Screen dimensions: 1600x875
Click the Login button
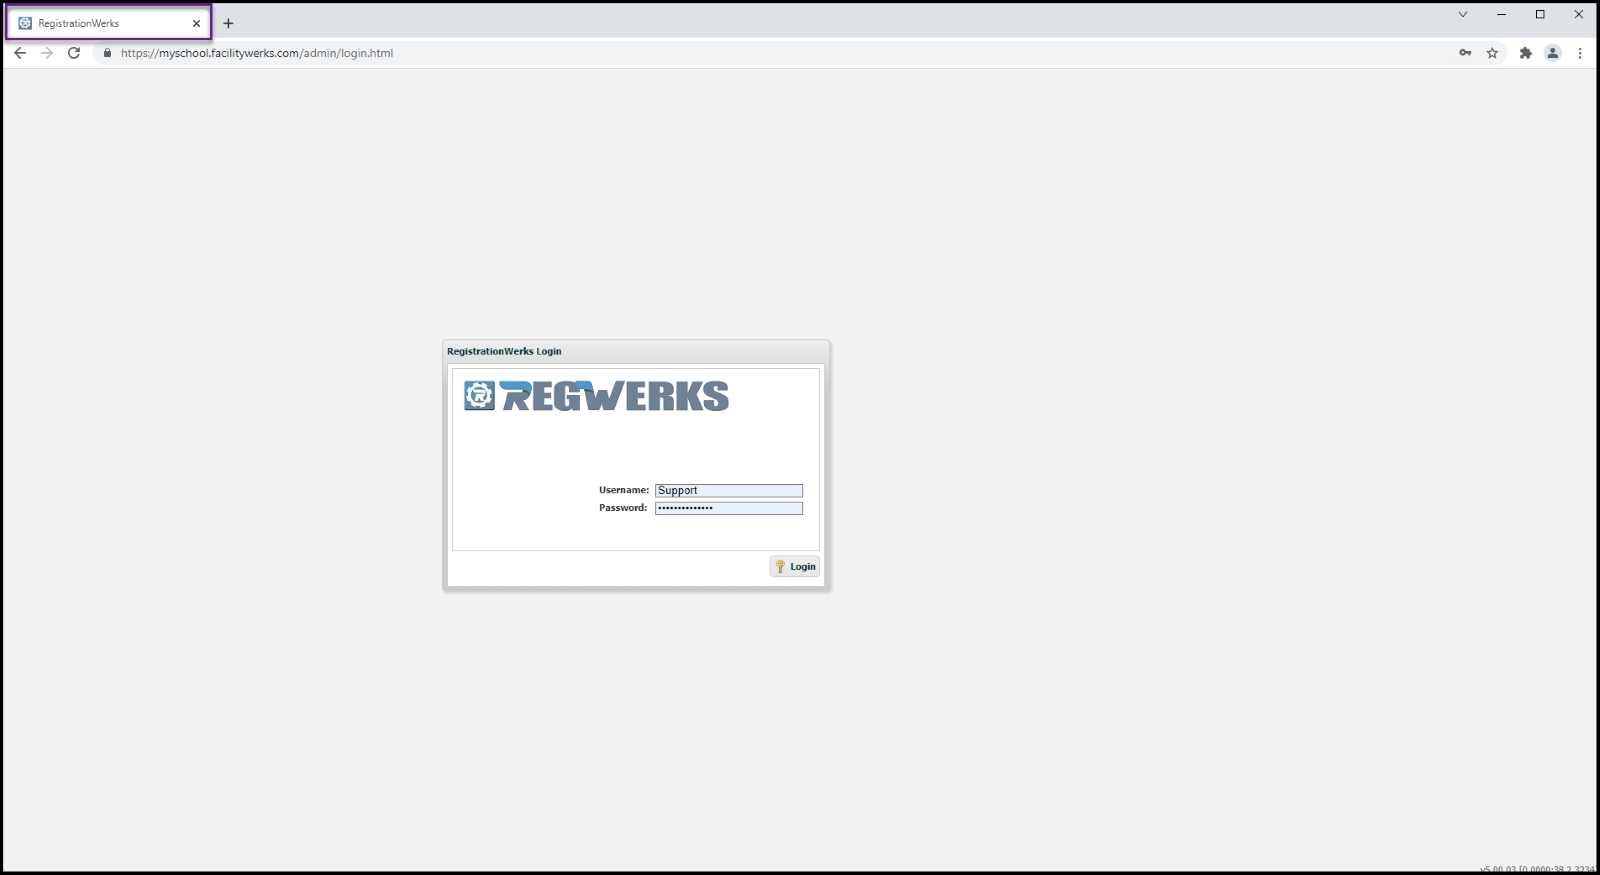pos(795,567)
